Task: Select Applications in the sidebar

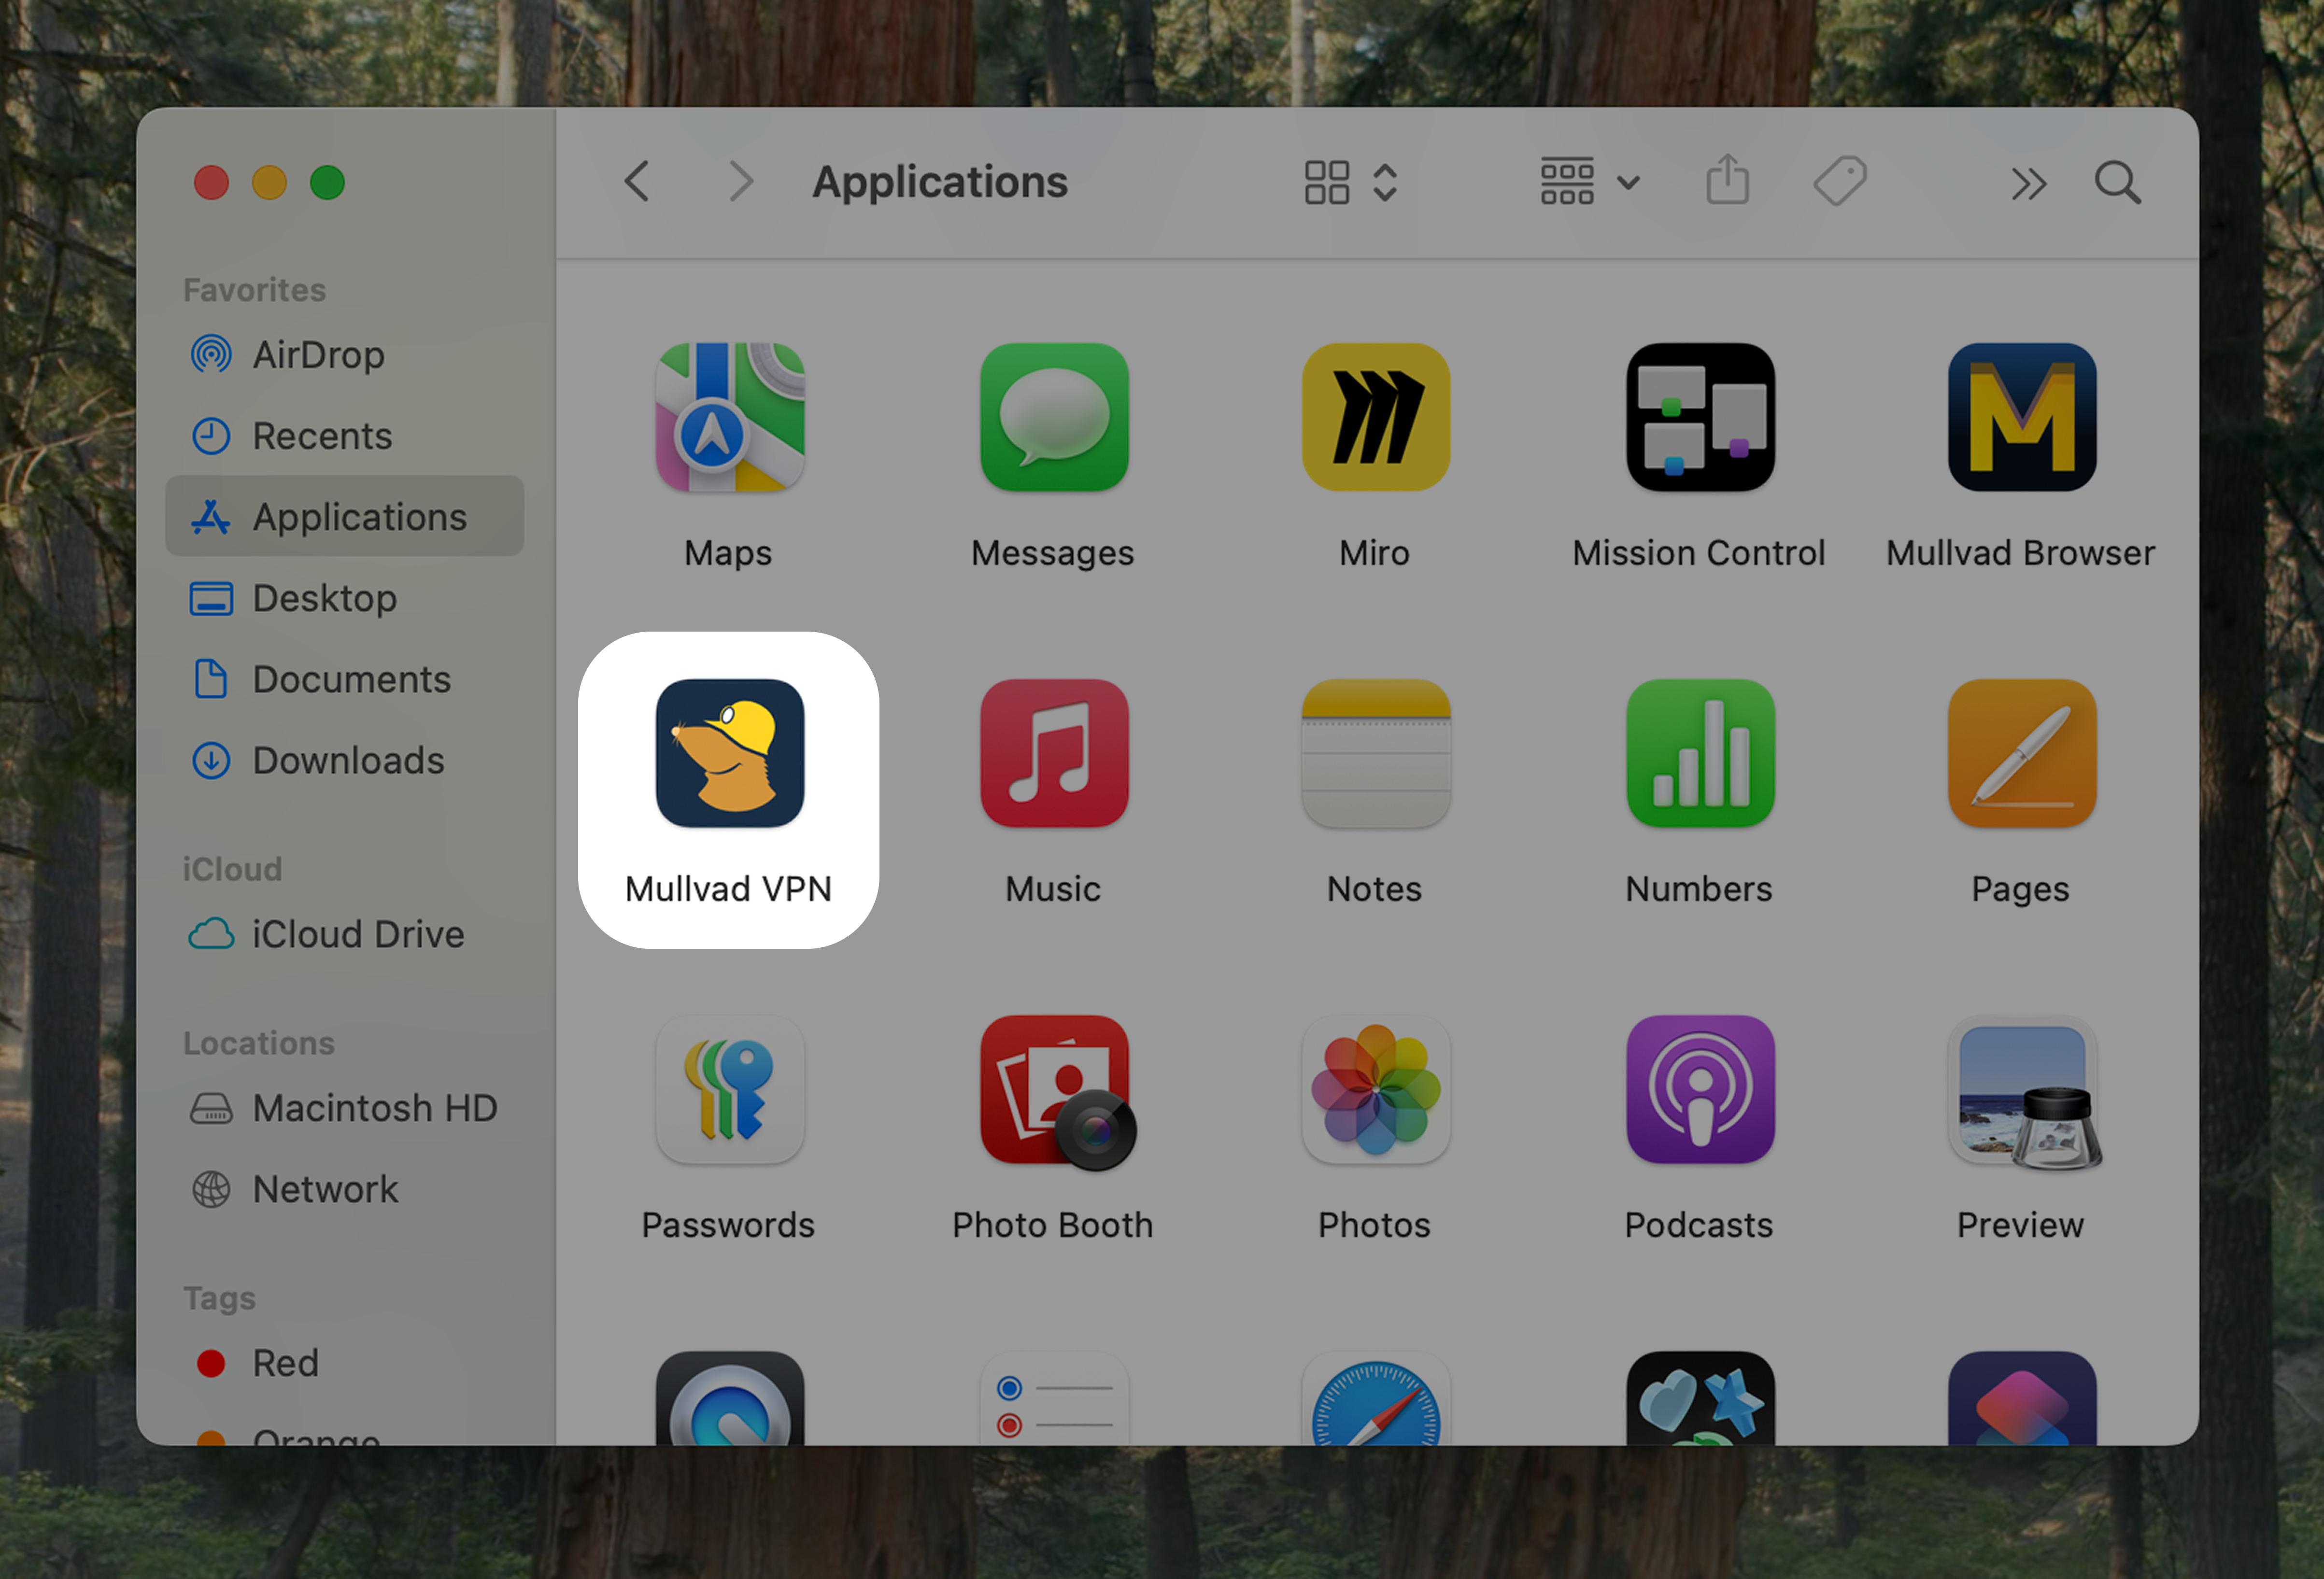Action: pos(344,516)
